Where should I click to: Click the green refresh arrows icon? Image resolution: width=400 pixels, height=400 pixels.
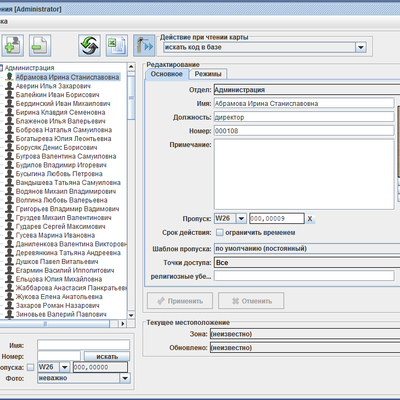point(89,45)
